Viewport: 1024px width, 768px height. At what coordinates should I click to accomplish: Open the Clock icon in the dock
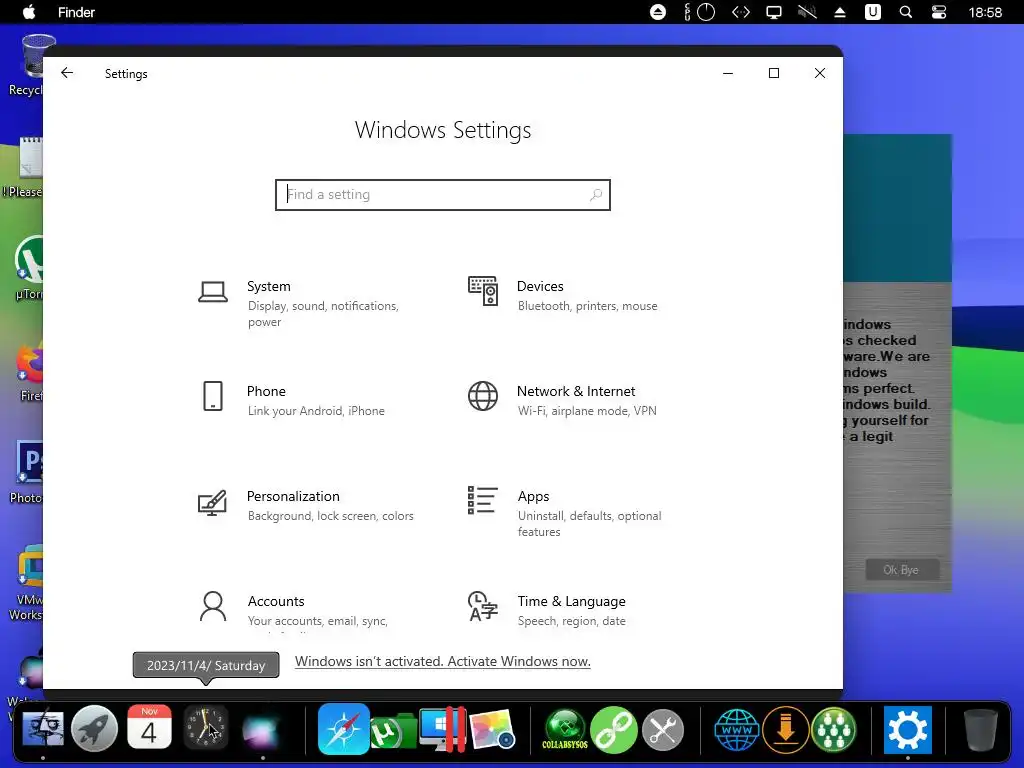point(205,727)
